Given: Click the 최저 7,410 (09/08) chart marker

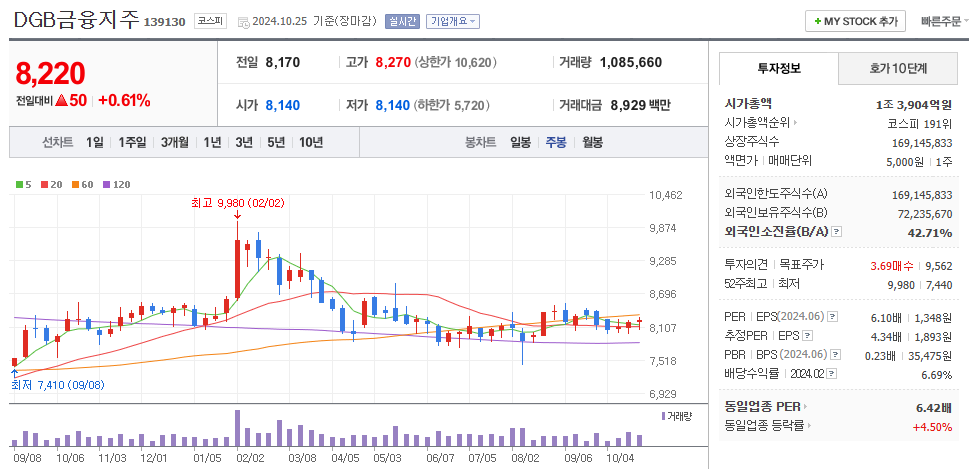Looking at the screenshot, I should coord(58,385).
